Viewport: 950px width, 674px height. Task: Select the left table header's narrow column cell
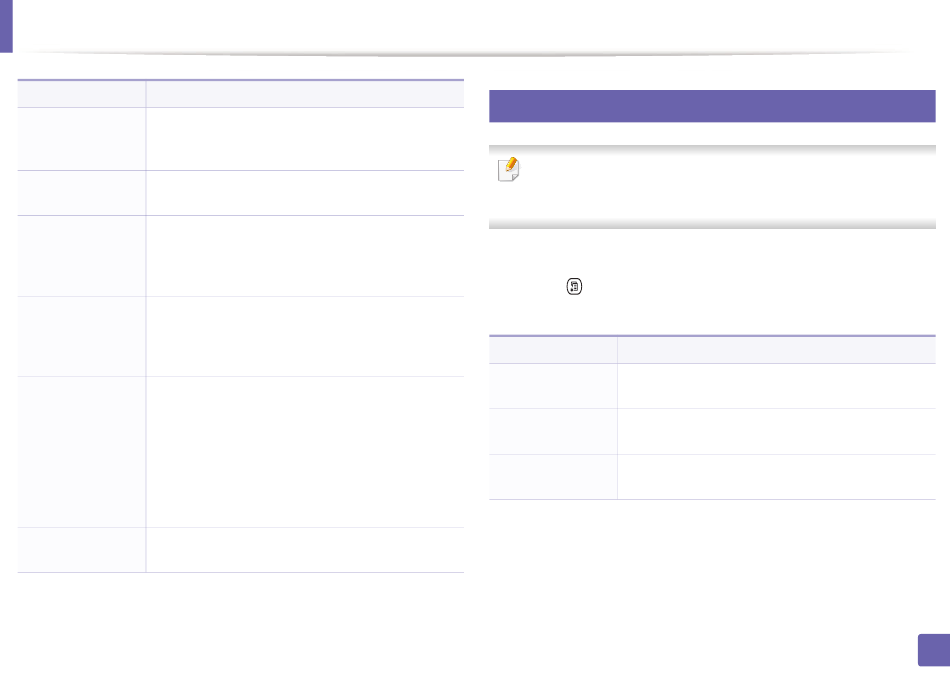click(x=81, y=94)
